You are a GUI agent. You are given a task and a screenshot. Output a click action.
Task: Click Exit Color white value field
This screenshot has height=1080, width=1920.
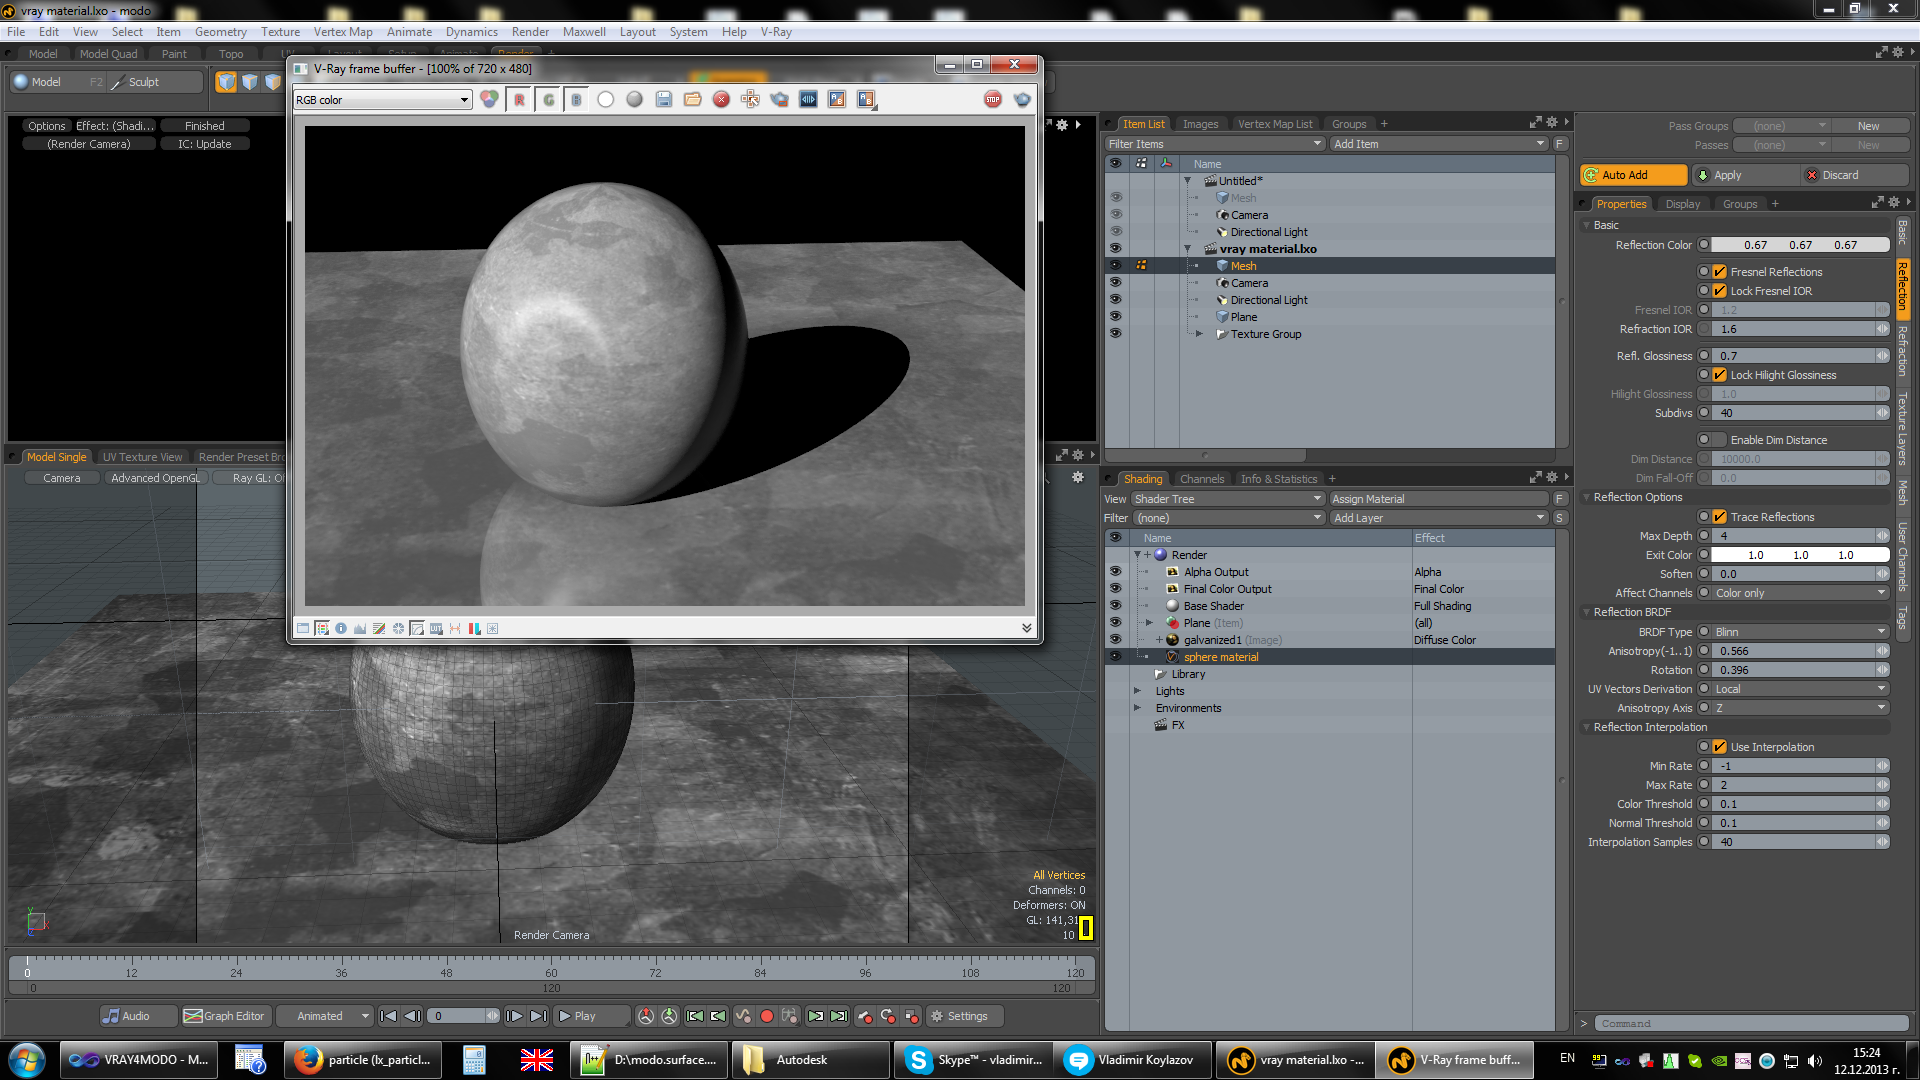coord(1800,555)
